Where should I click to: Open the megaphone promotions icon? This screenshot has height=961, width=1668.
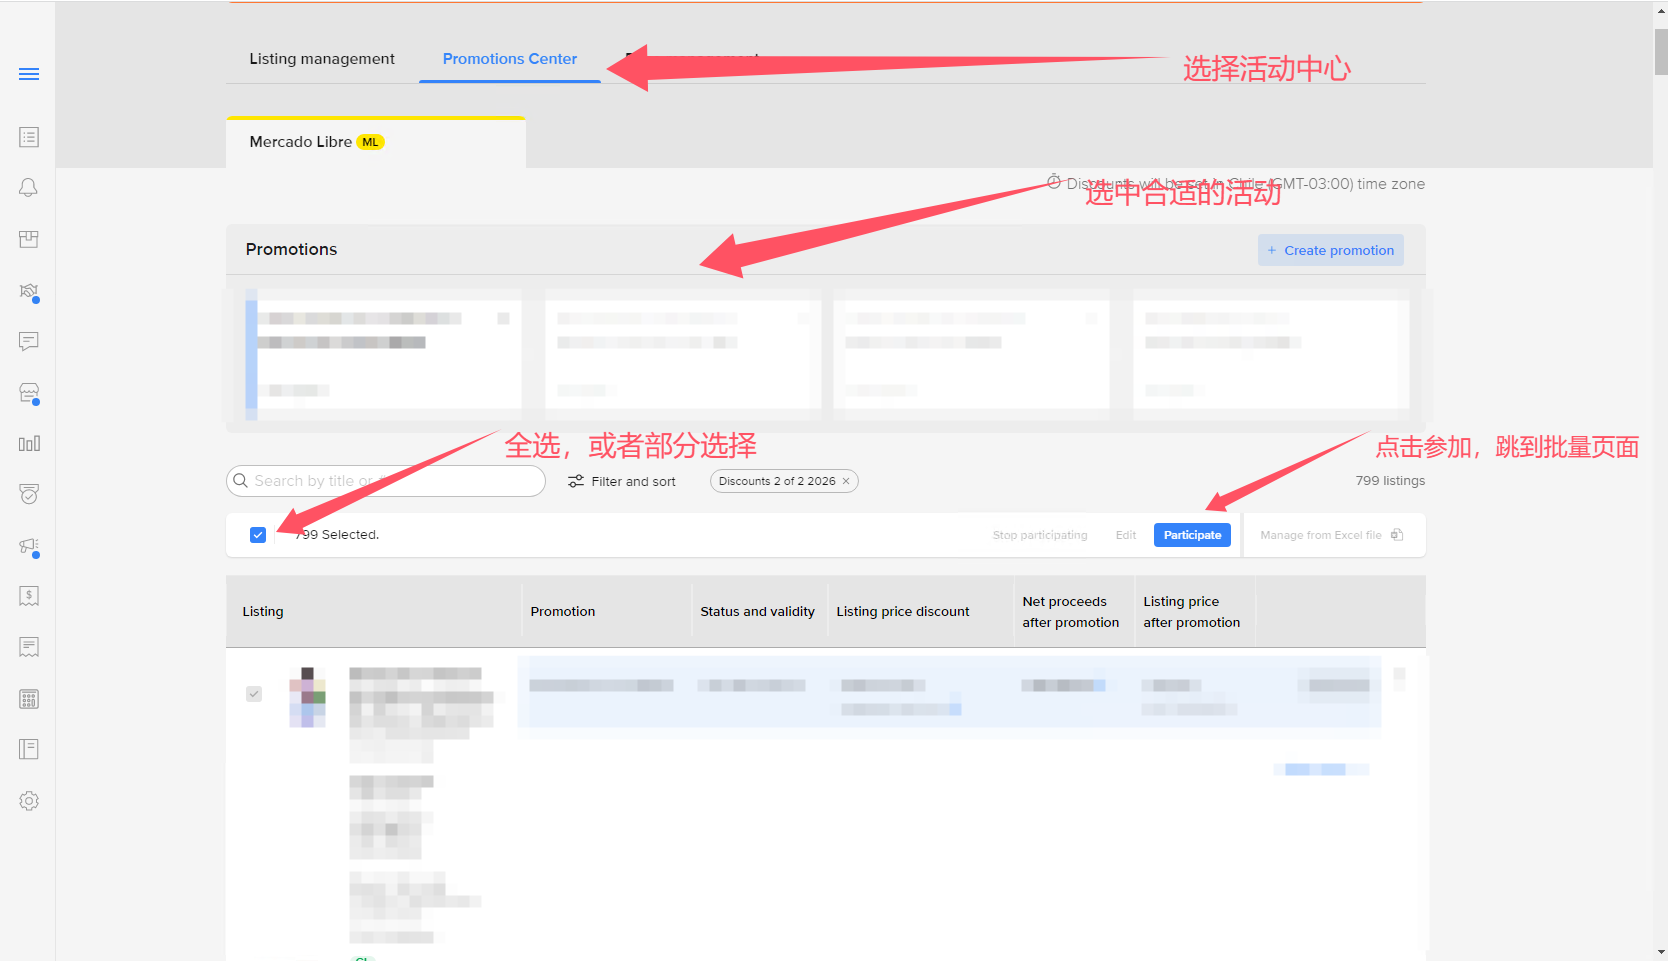click(x=29, y=546)
